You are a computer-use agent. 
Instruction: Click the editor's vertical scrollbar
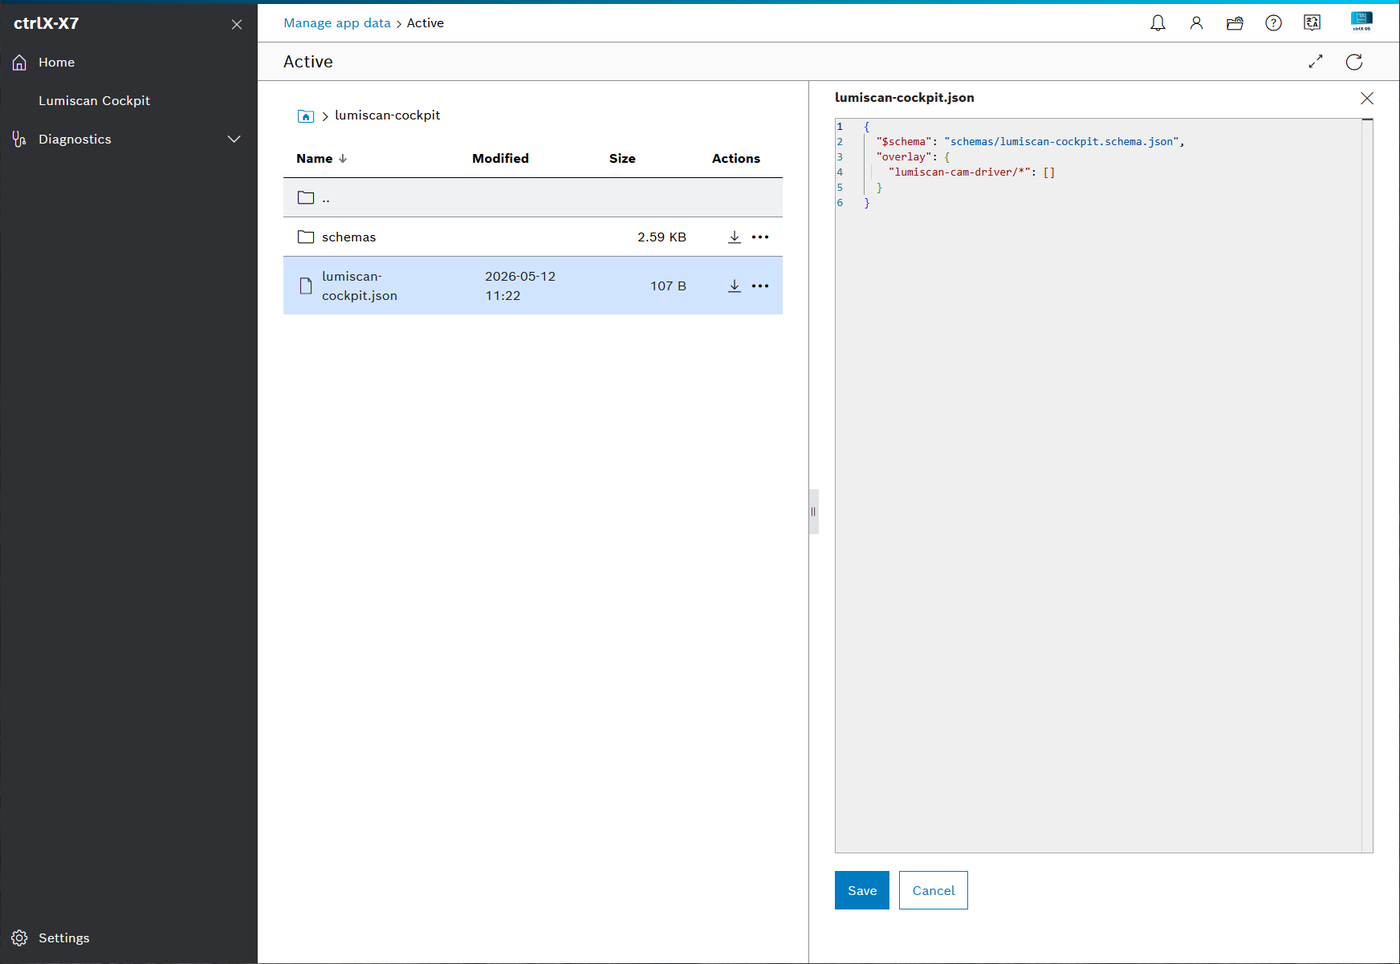click(x=1367, y=485)
